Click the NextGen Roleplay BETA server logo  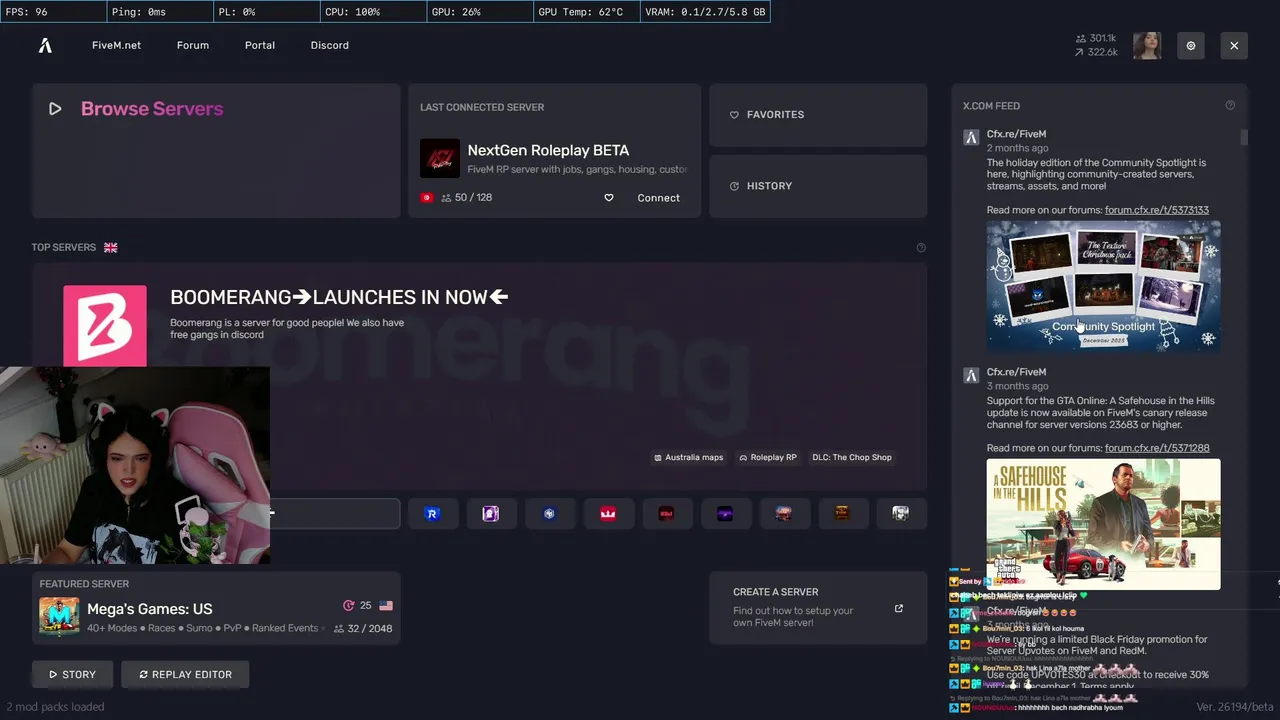(440, 158)
